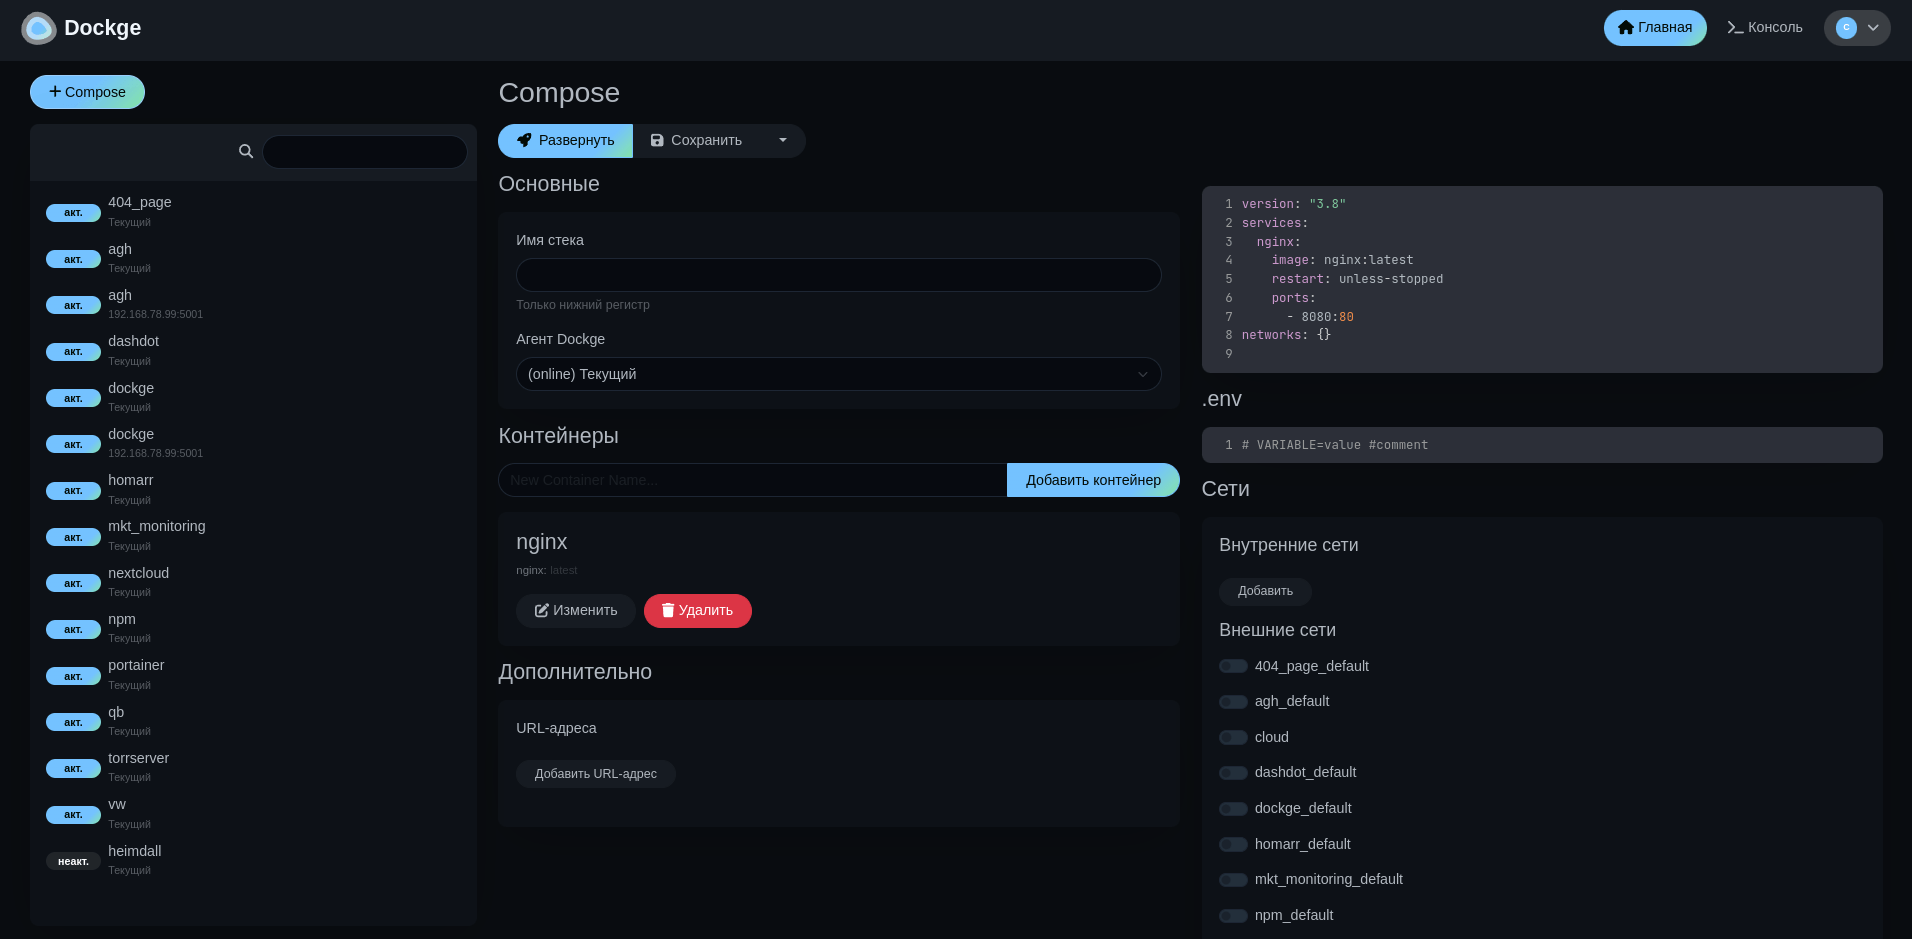
Task: Toggle the cloud external network
Action: pos(1233,737)
